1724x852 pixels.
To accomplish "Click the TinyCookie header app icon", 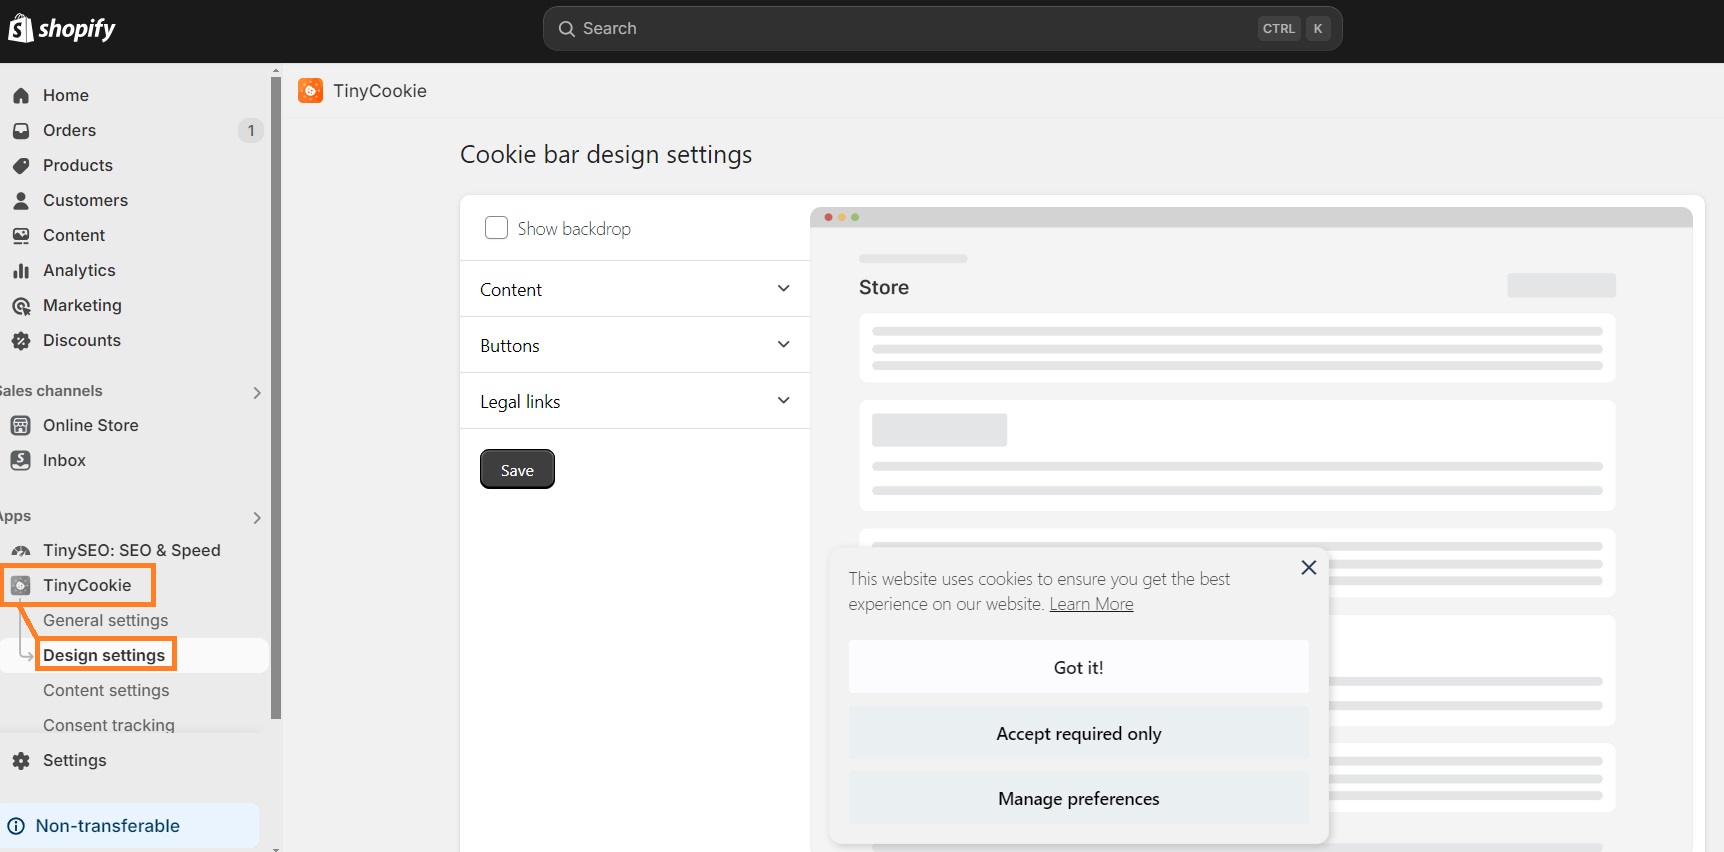I will pyautogui.click(x=311, y=91).
